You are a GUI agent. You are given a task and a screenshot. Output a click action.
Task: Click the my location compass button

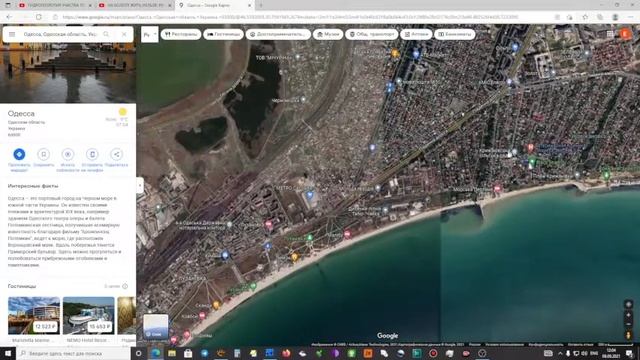629,304
